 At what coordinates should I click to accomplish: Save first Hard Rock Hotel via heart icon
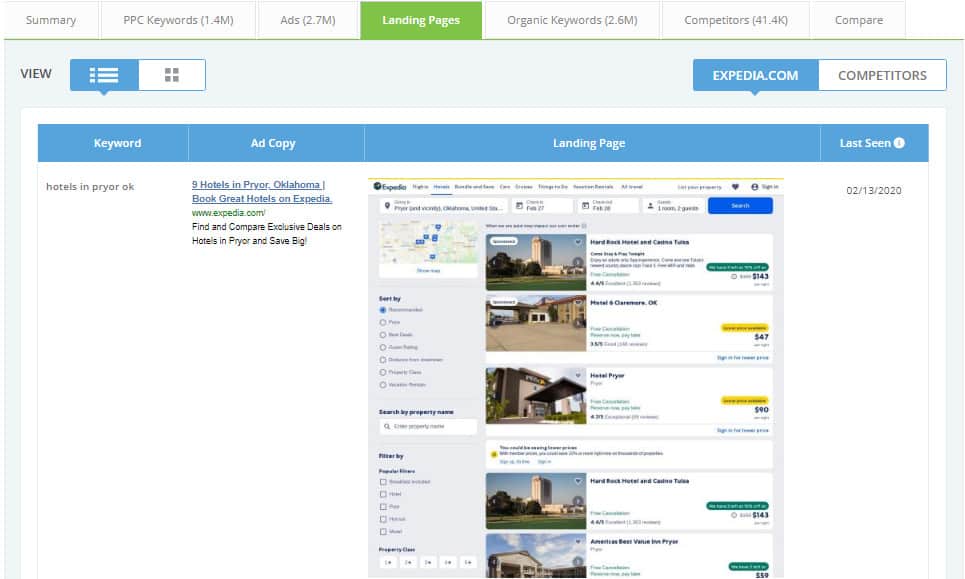[x=577, y=241]
